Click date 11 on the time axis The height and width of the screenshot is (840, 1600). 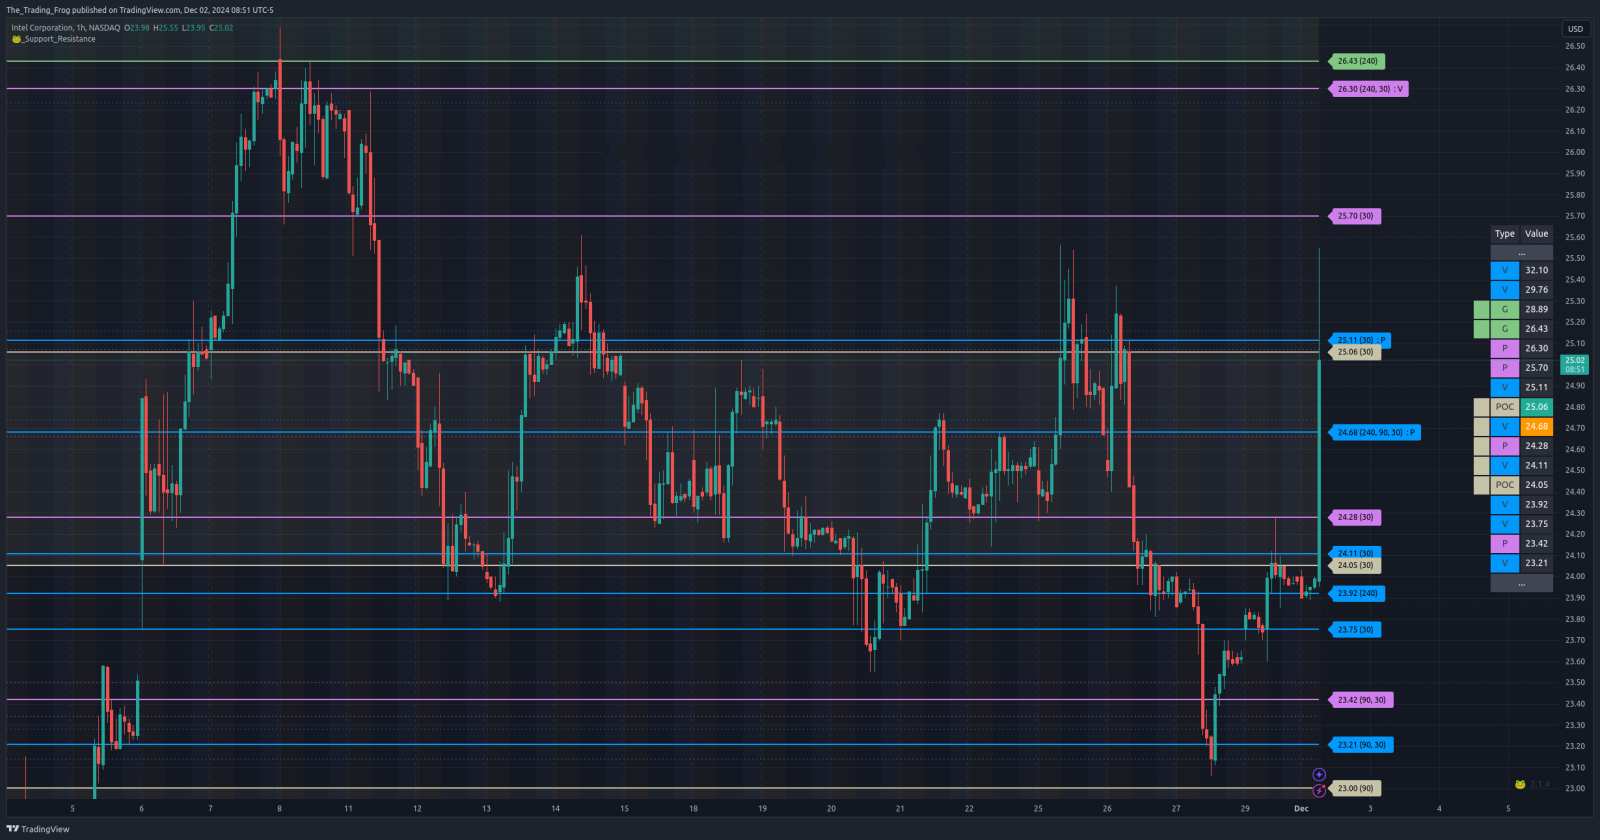click(x=348, y=808)
